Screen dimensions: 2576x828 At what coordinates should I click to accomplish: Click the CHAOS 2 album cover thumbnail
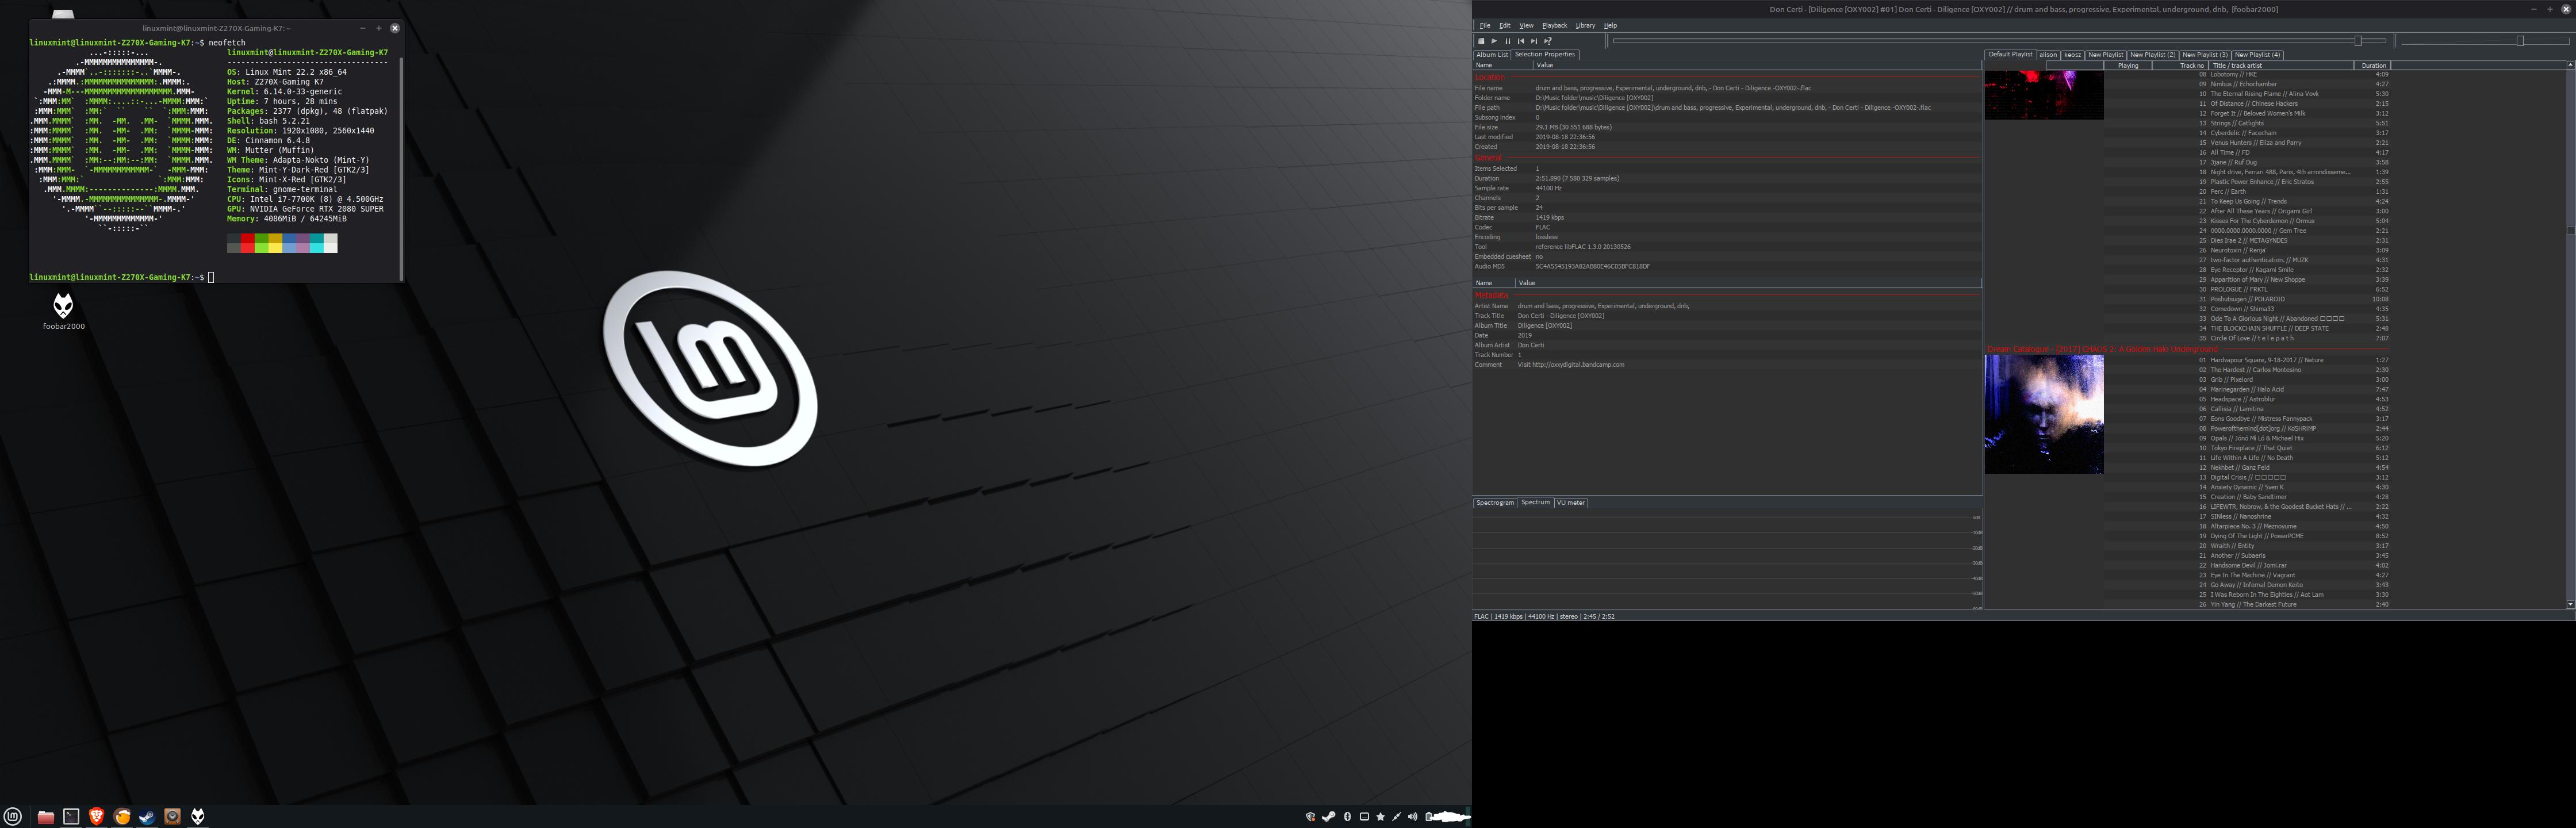click(x=2044, y=414)
